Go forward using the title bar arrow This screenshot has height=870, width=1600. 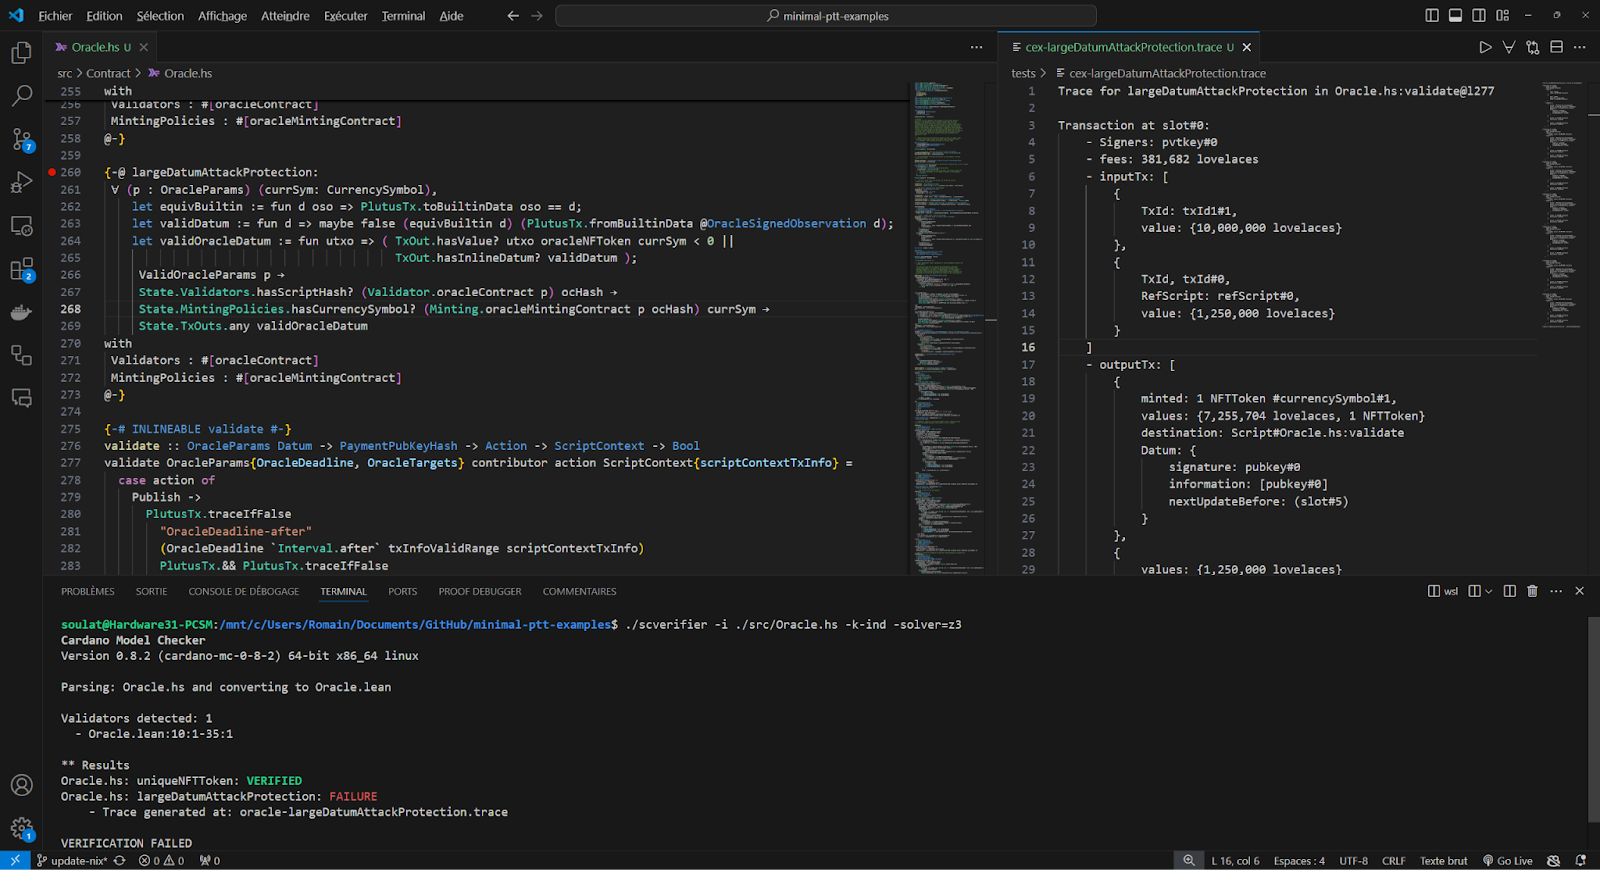point(537,15)
